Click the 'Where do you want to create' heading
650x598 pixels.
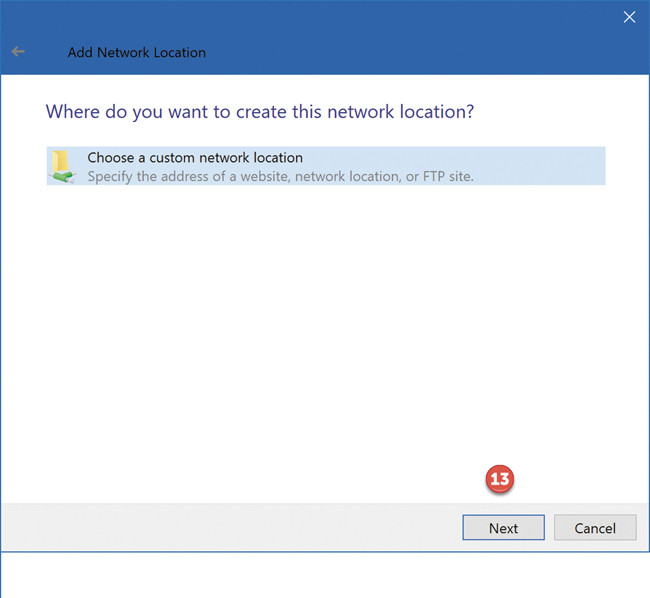point(200,111)
